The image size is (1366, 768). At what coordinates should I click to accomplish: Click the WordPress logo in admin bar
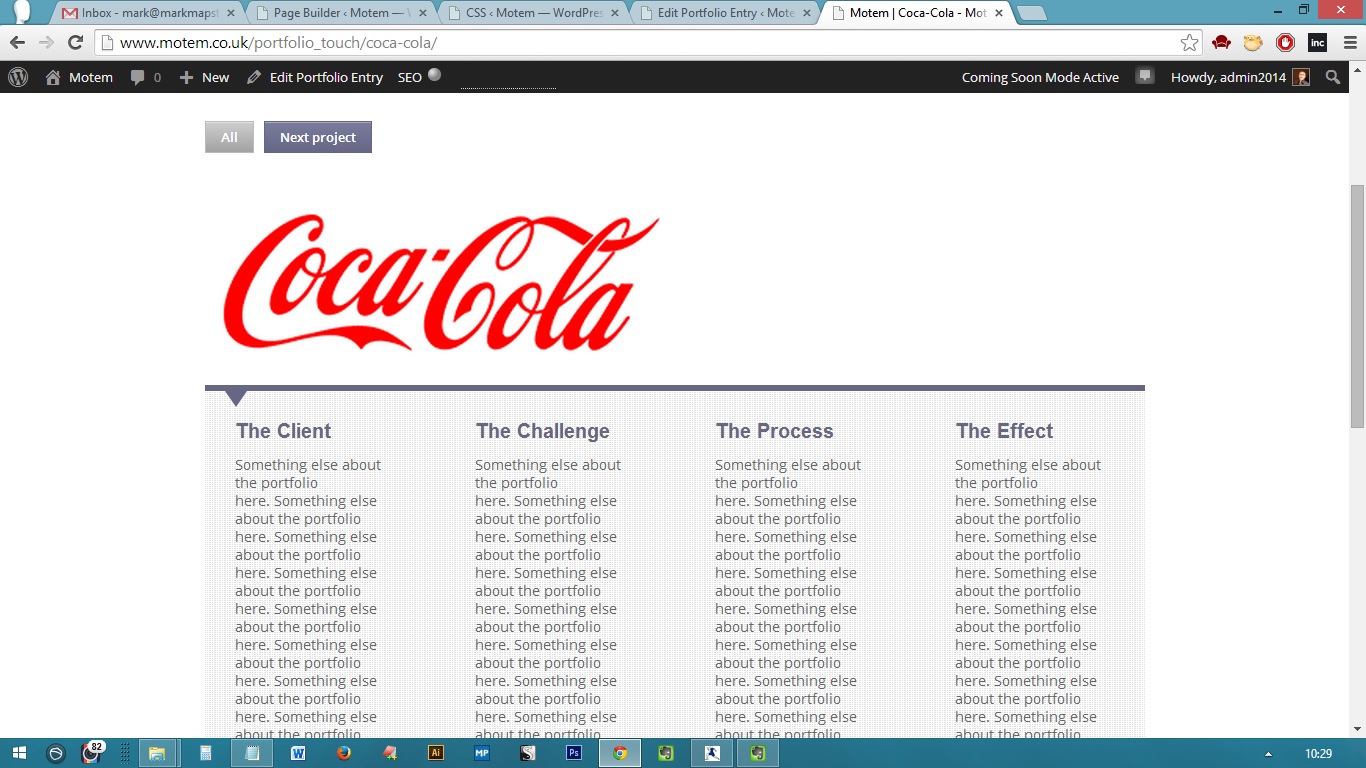(18, 77)
